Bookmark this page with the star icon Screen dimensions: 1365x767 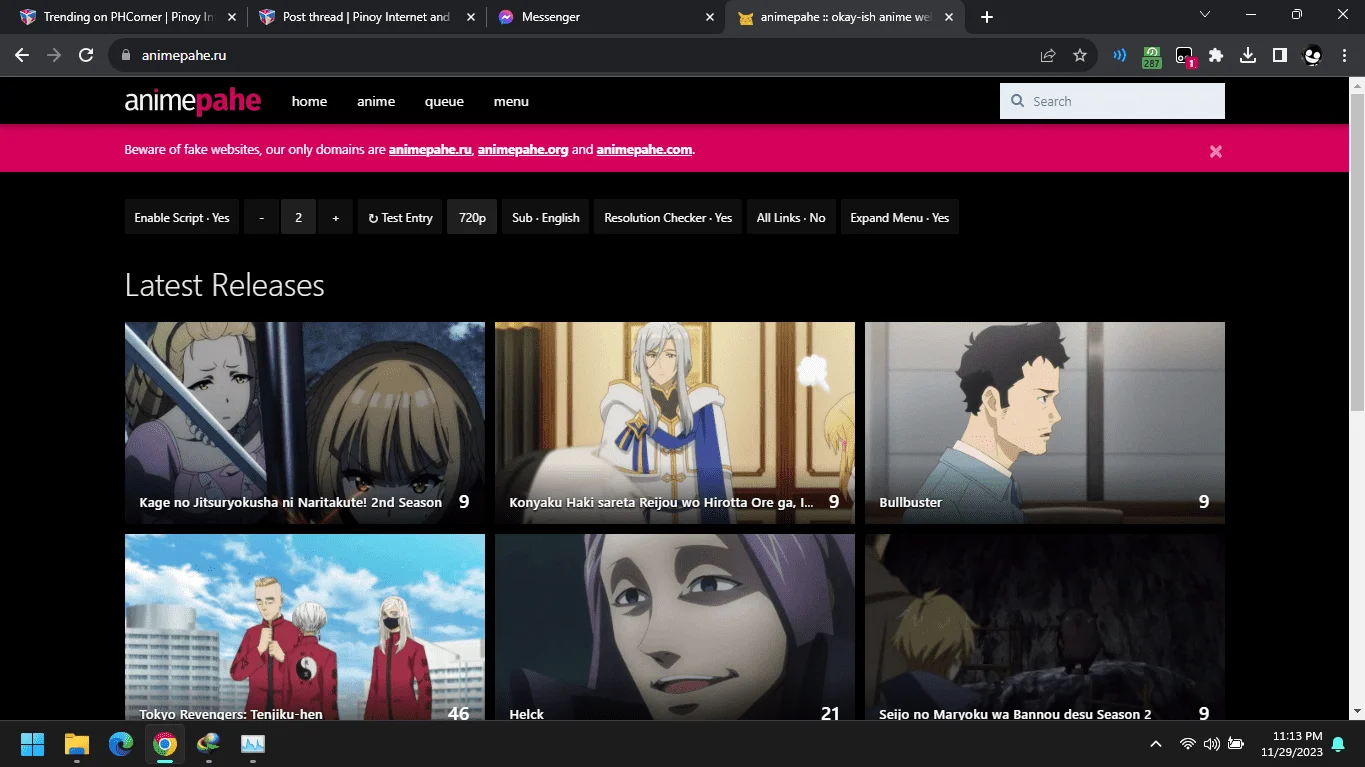pyautogui.click(x=1080, y=56)
